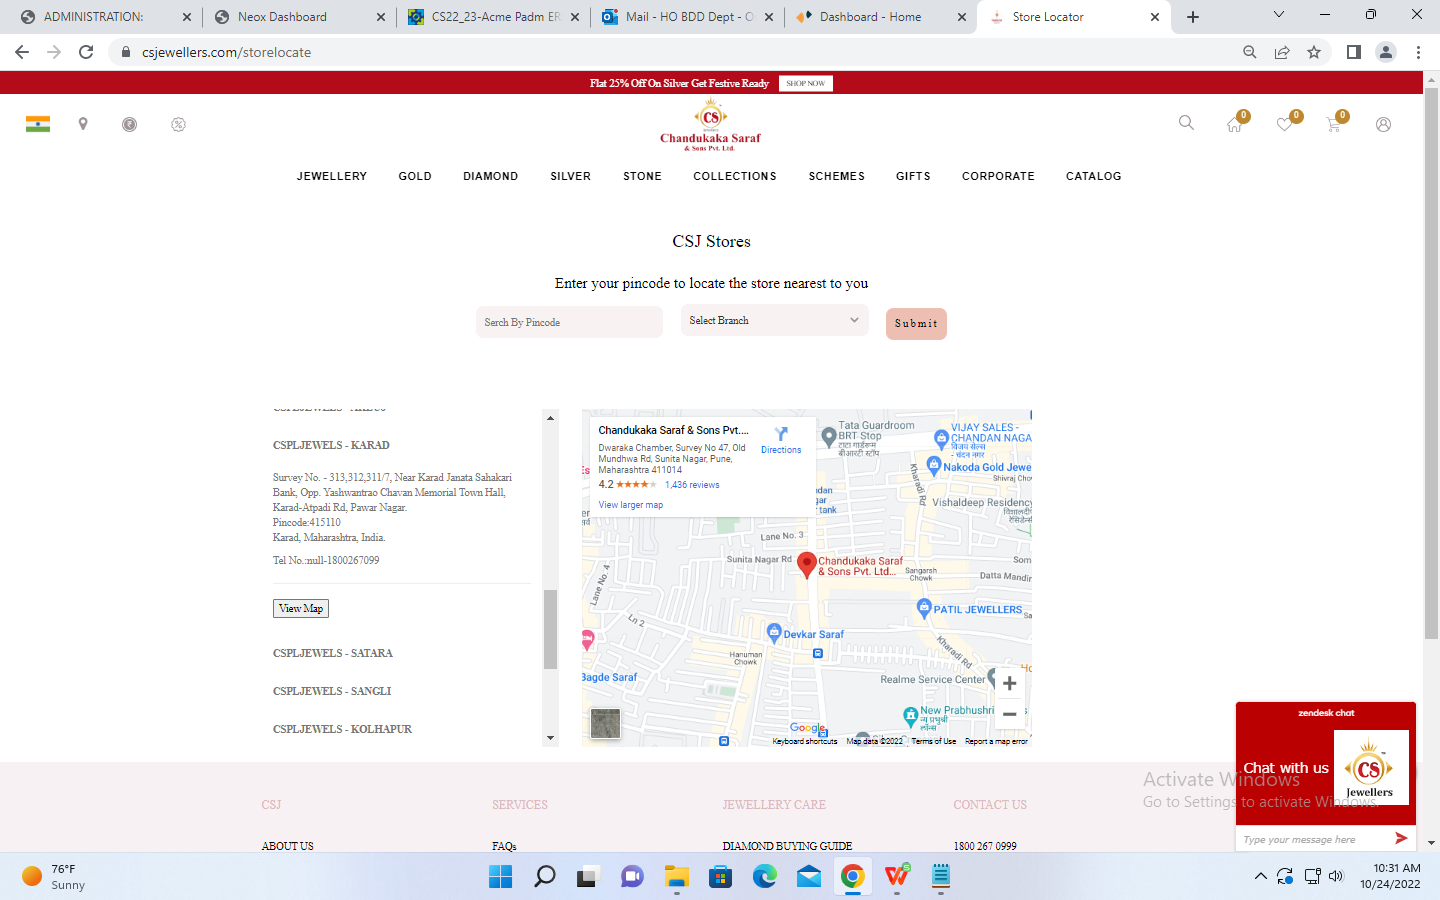The width and height of the screenshot is (1440, 900).
Task: Open Chrome three-dot menu
Action: point(1418,52)
